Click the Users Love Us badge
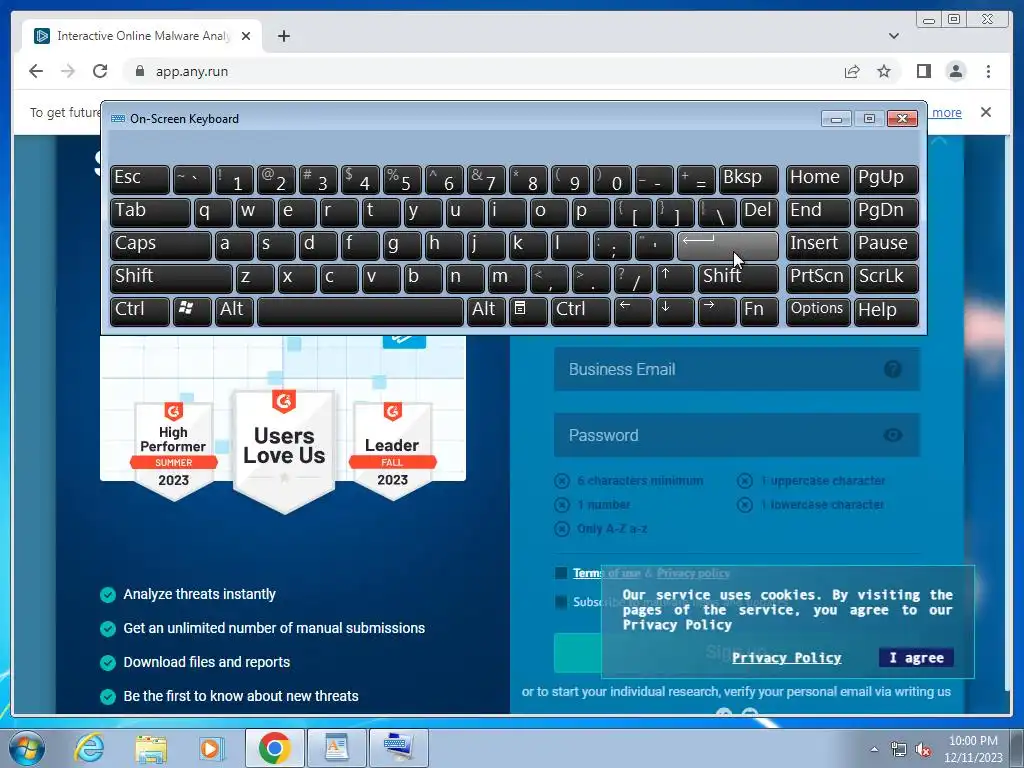This screenshot has height=768, width=1024. pyautogui.click(x=283, y=451)
